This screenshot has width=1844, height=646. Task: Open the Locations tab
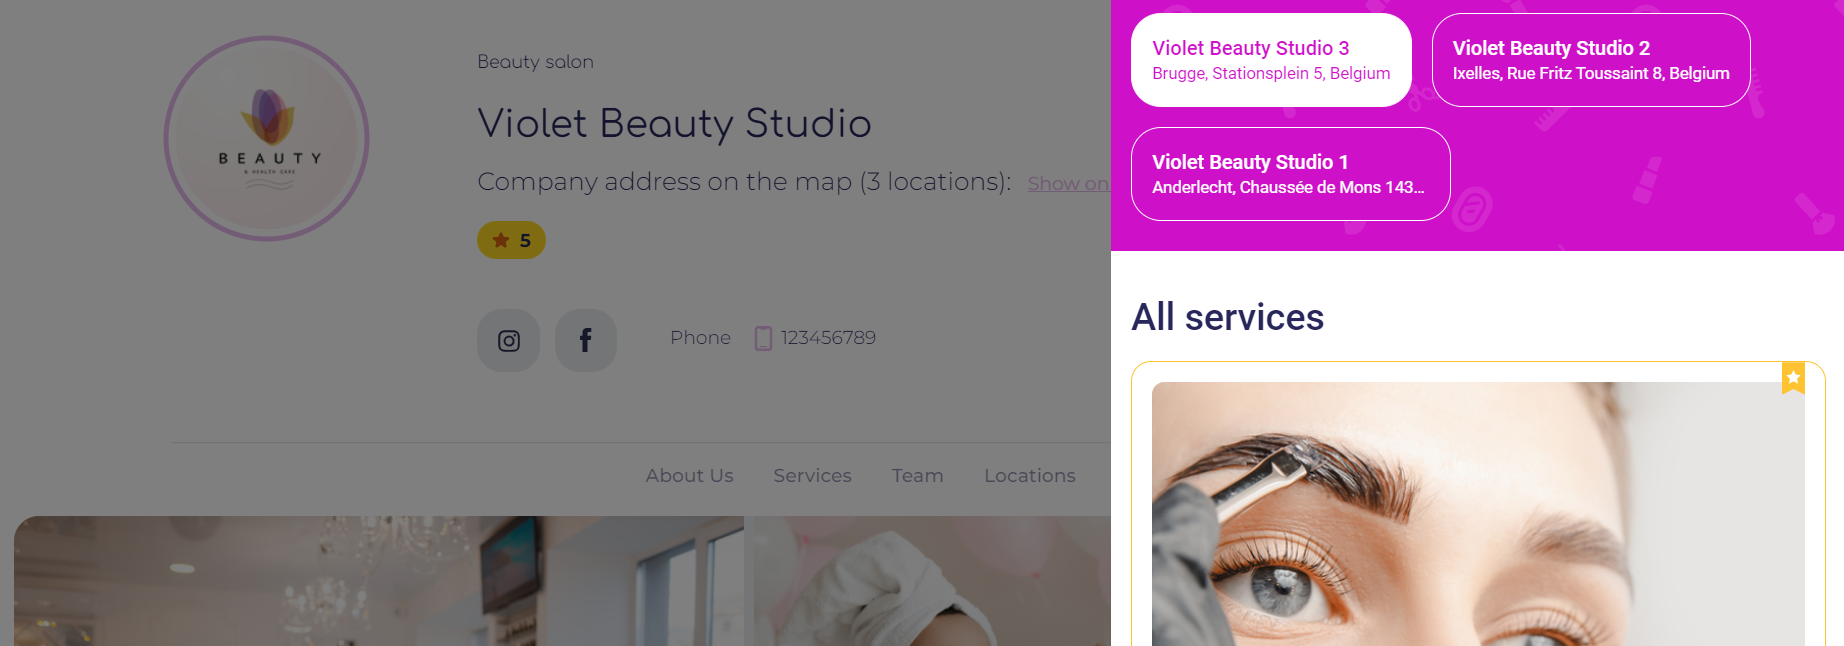click(x=1030, y=476)
